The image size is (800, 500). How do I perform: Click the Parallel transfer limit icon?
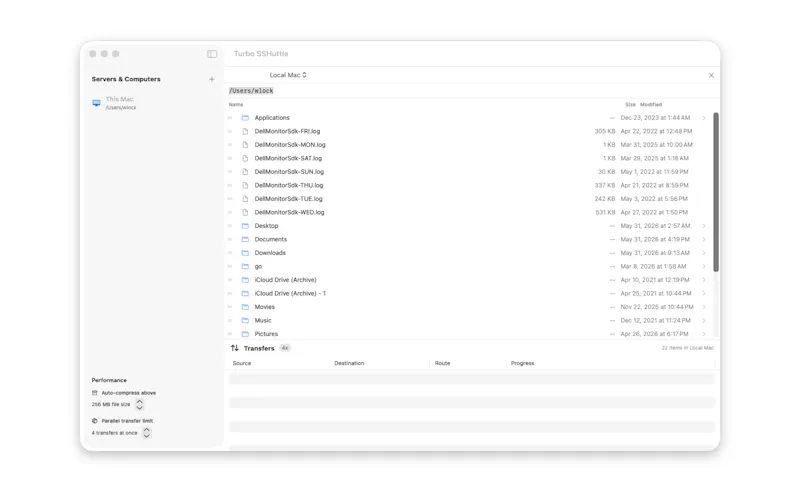click(x=94, y=421)
